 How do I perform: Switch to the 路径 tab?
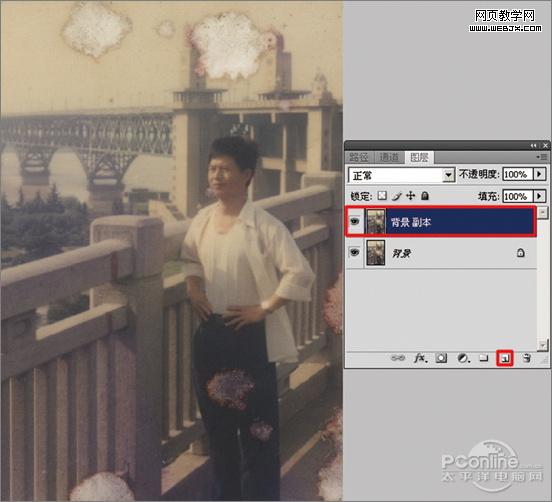(358, 157)
